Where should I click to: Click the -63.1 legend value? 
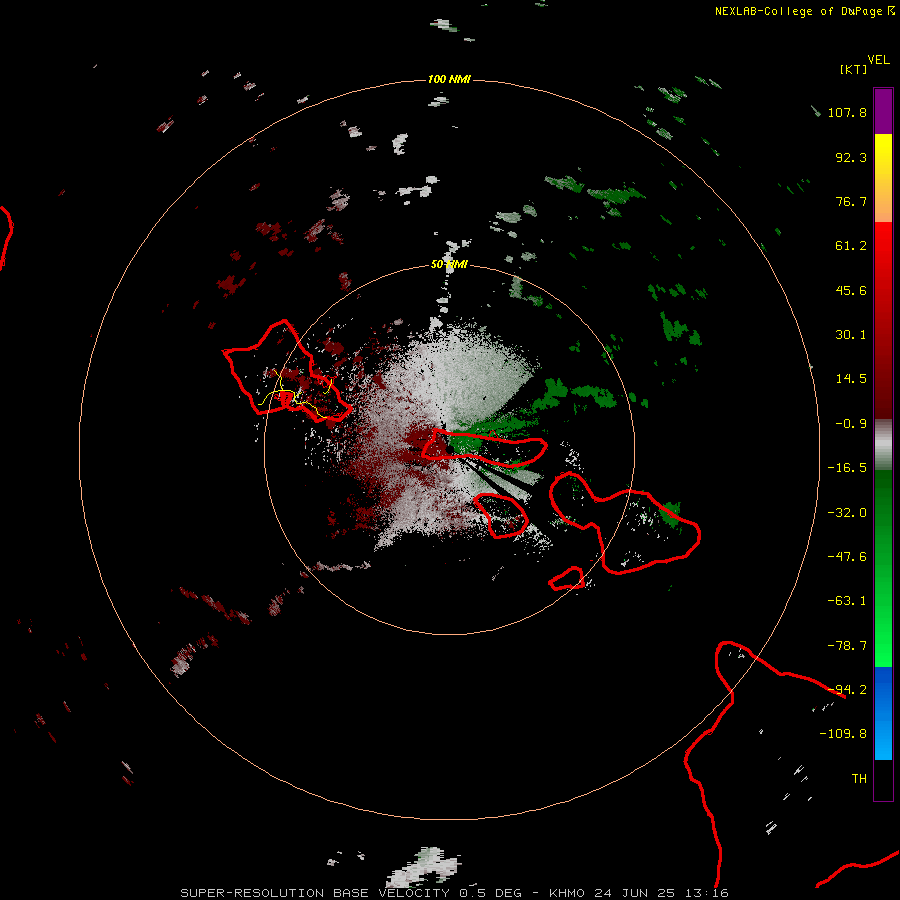pyautogui.click(x=847, y=601)
